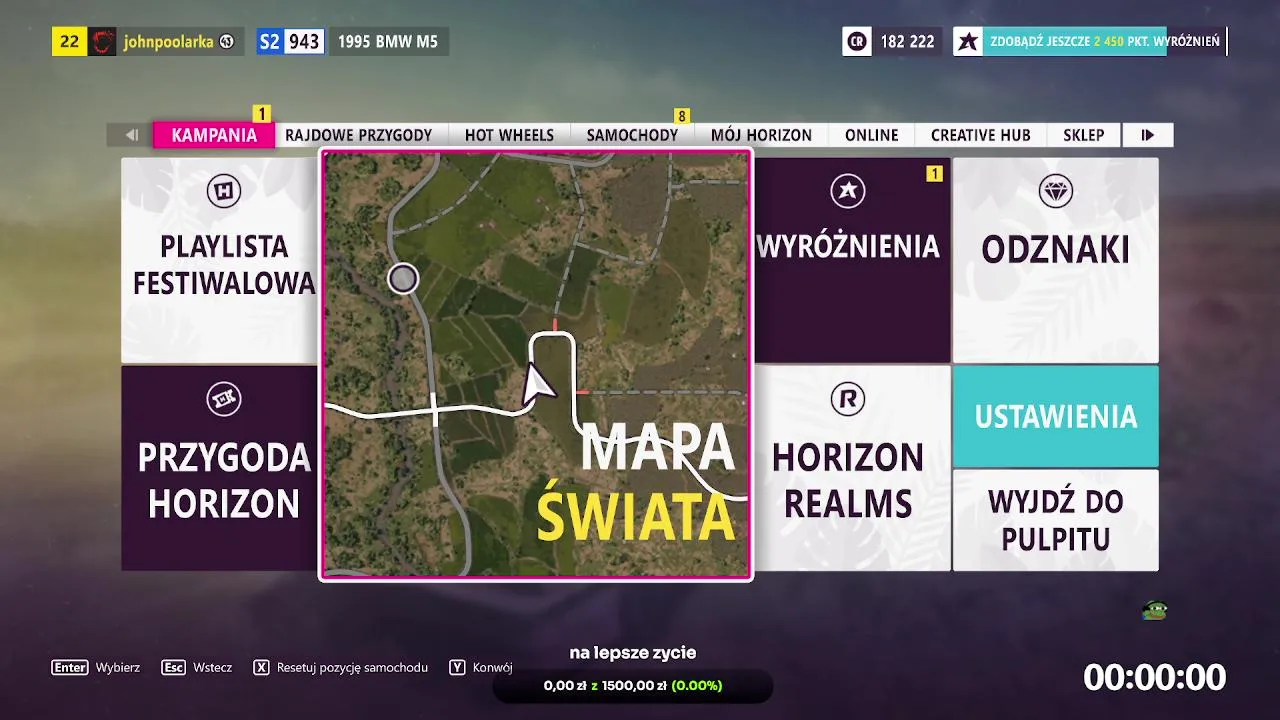1280x720 pixels.
Task: Click the small frog emote icon
Action: [x=1155, y=610]
